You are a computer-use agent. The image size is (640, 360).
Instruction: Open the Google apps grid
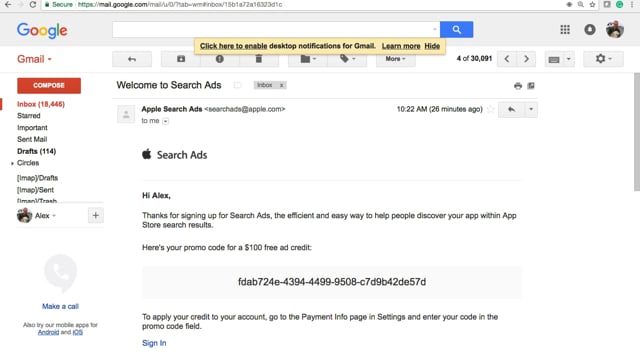pyautogui.click(x=565, y=29)
